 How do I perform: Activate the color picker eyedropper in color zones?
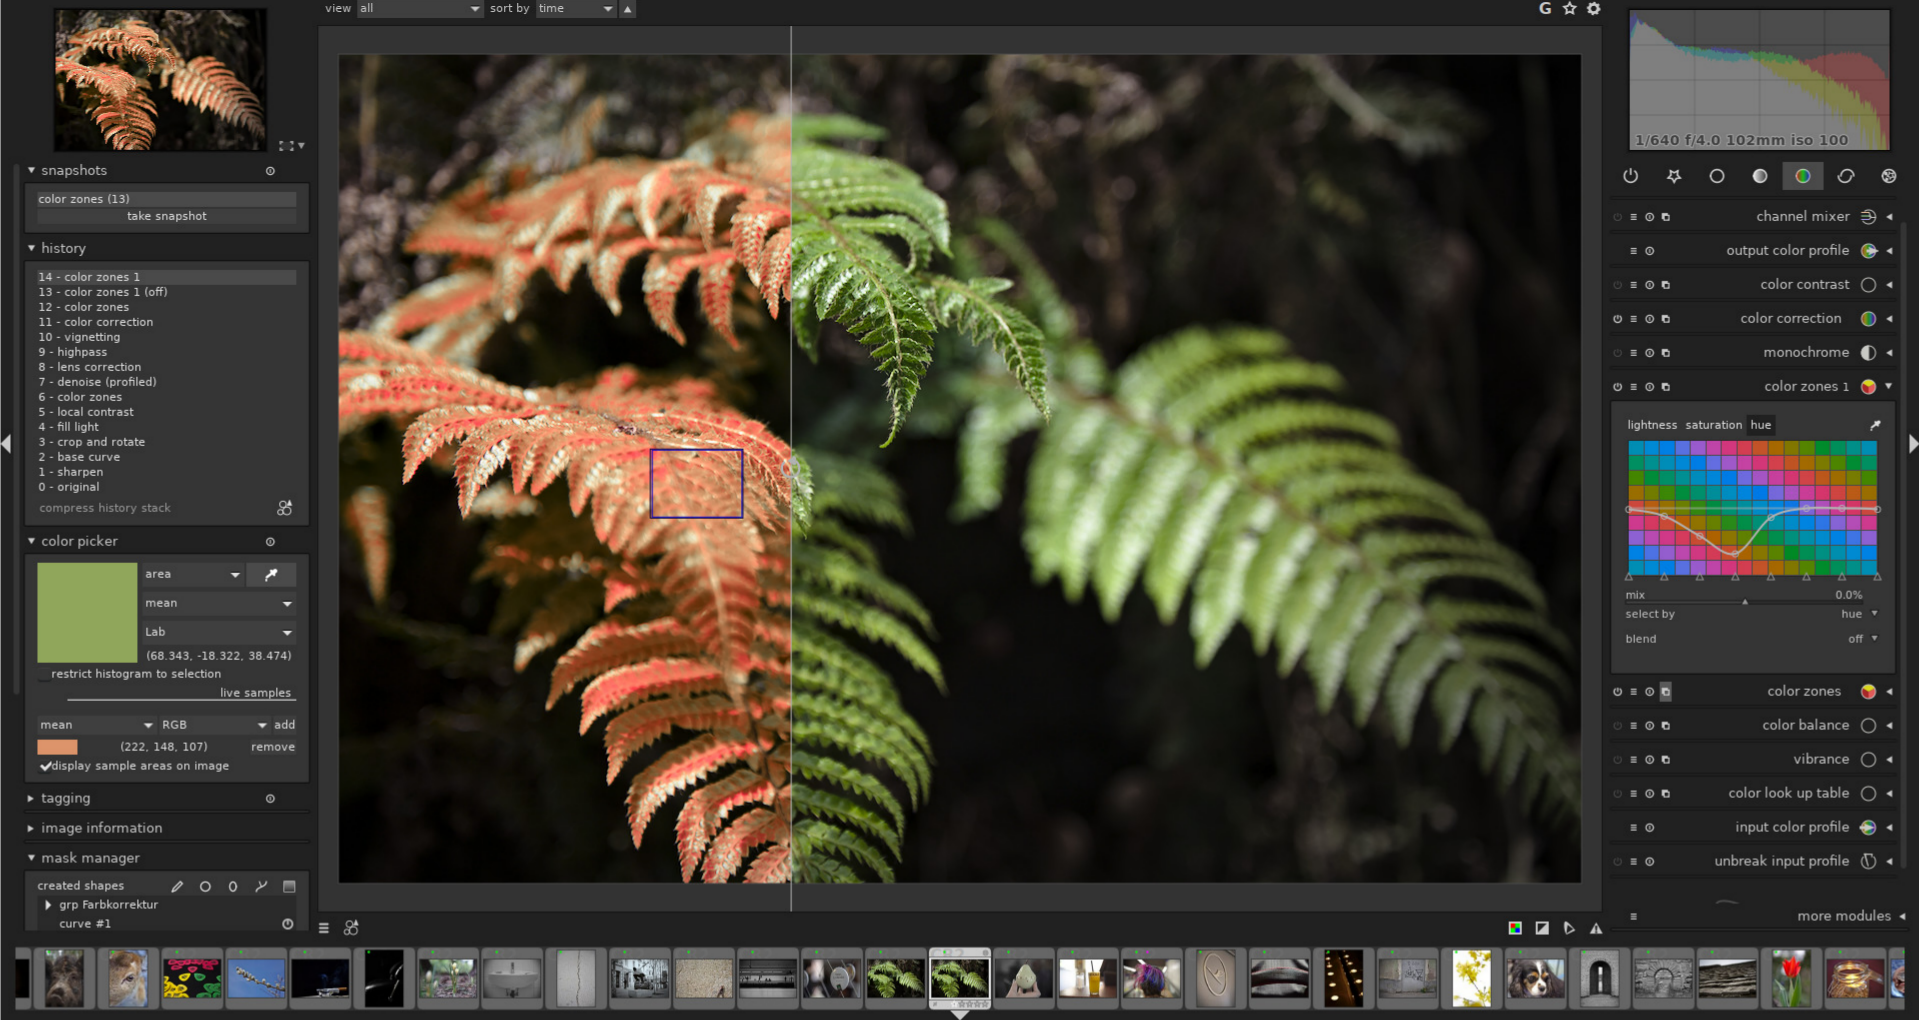(1877, 424)
